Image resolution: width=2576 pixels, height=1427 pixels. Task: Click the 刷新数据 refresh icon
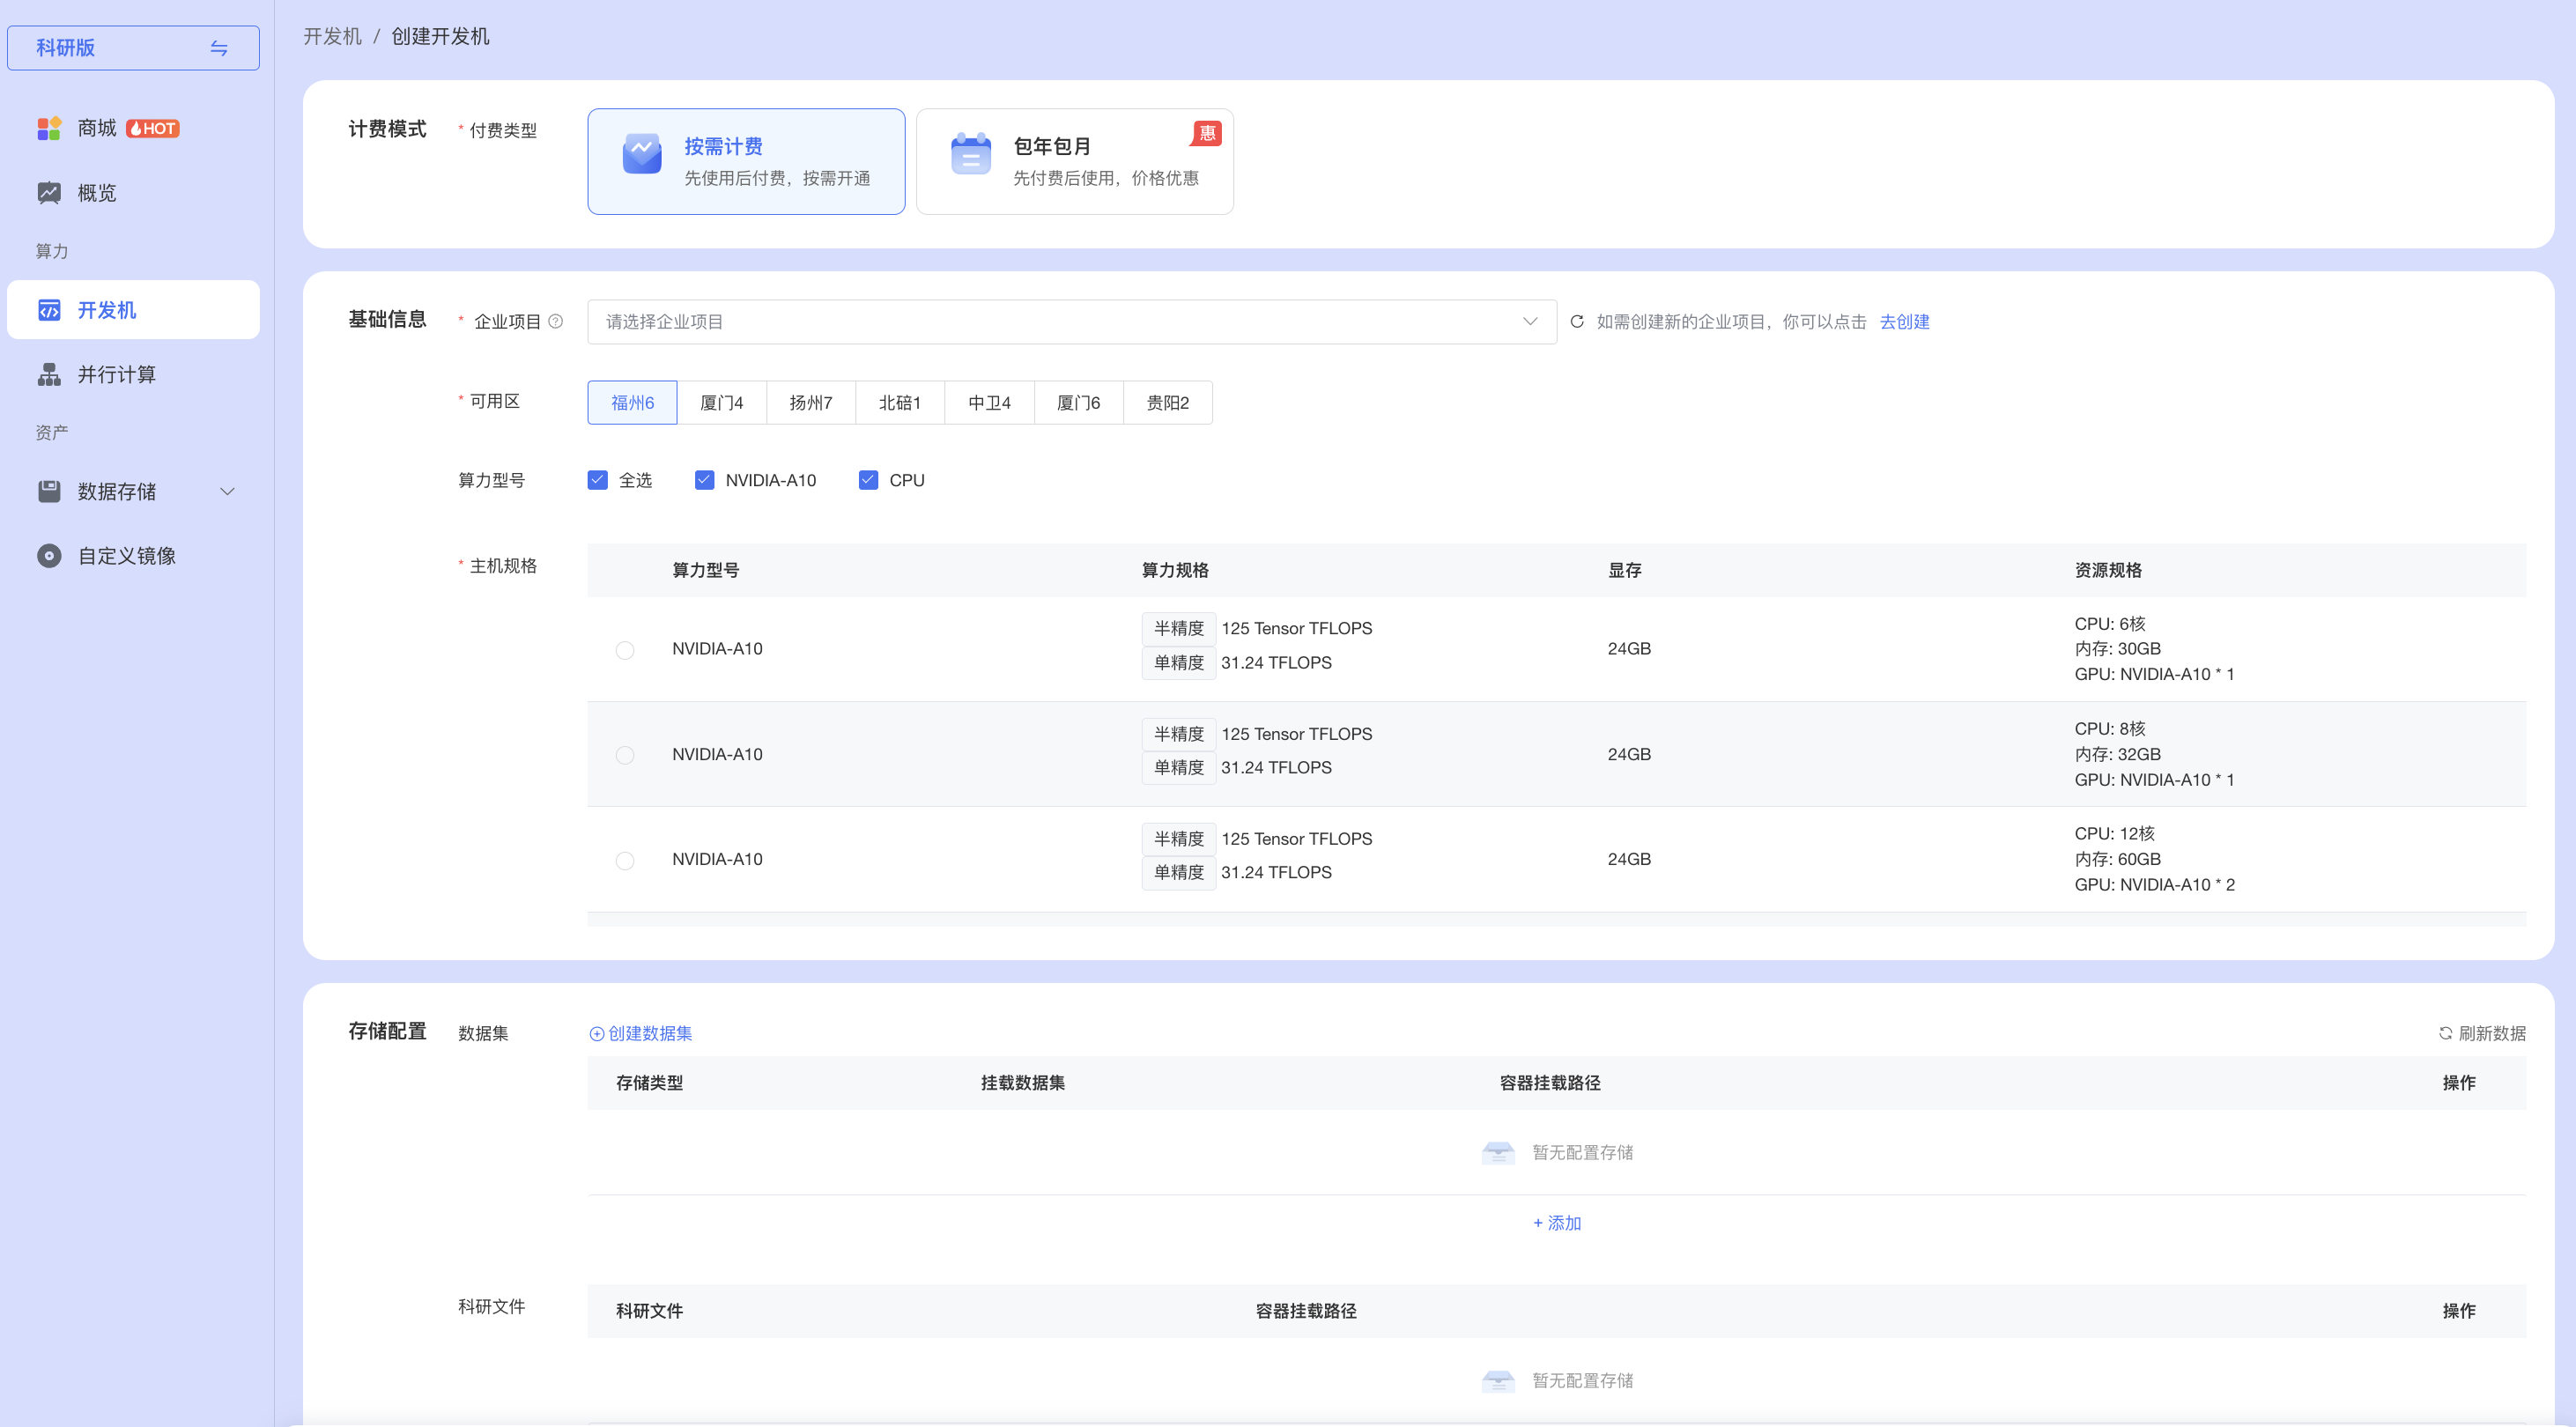(x=2445, y=1033)
